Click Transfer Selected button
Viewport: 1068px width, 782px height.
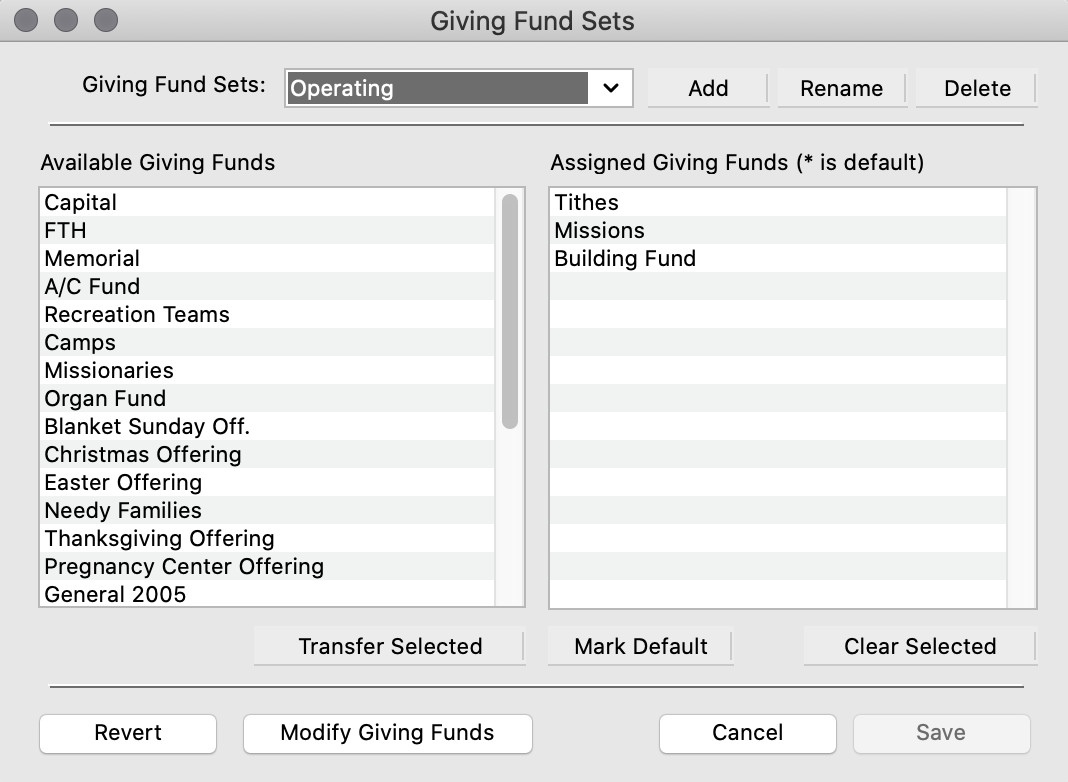click(390, 646)
